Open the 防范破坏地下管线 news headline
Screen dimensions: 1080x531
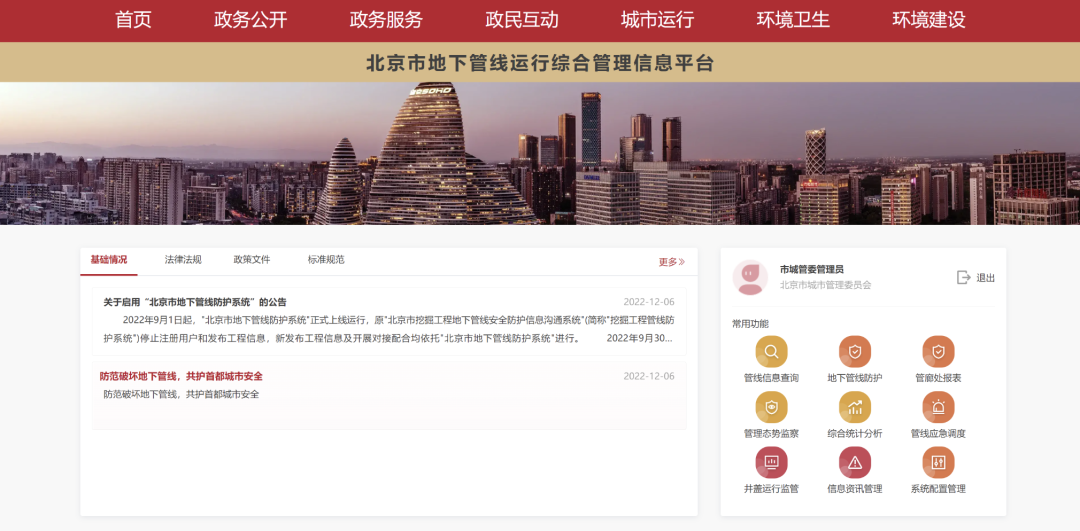[x=181, y=377]
